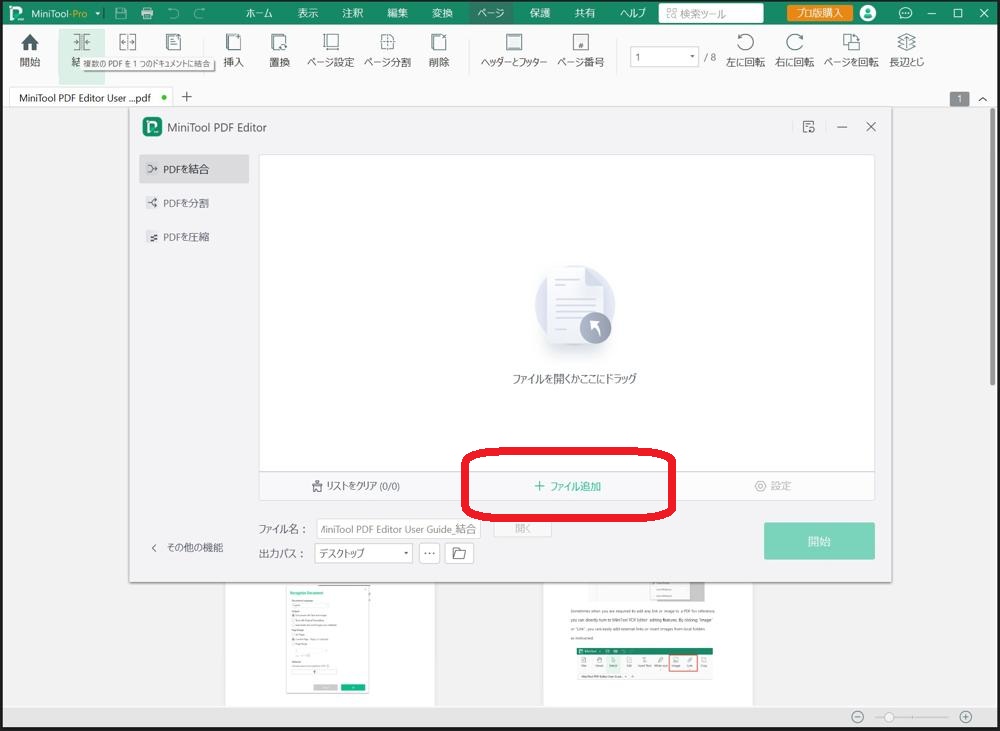The height and width of the screenshot is (731, 1000).
Task: Click the 削除 delete page tool
Action: point(439,51)
